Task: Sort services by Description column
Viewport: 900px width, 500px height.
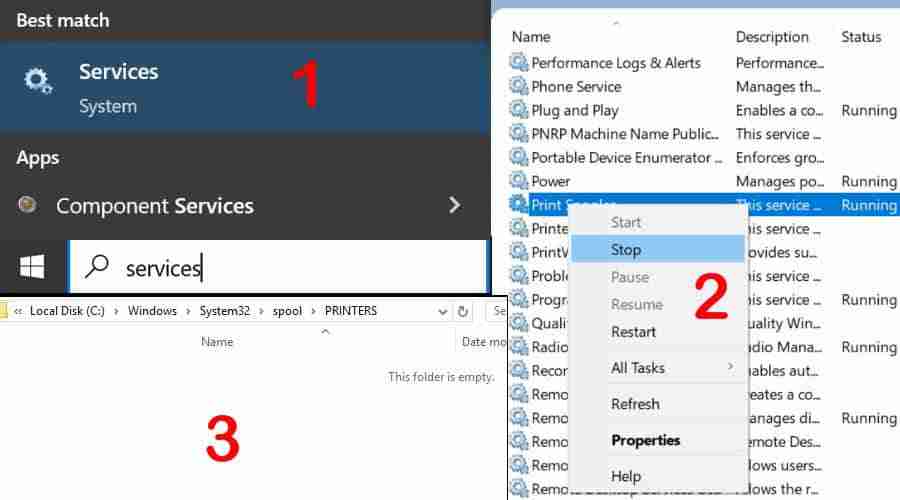Action: [x=772, y=37]
